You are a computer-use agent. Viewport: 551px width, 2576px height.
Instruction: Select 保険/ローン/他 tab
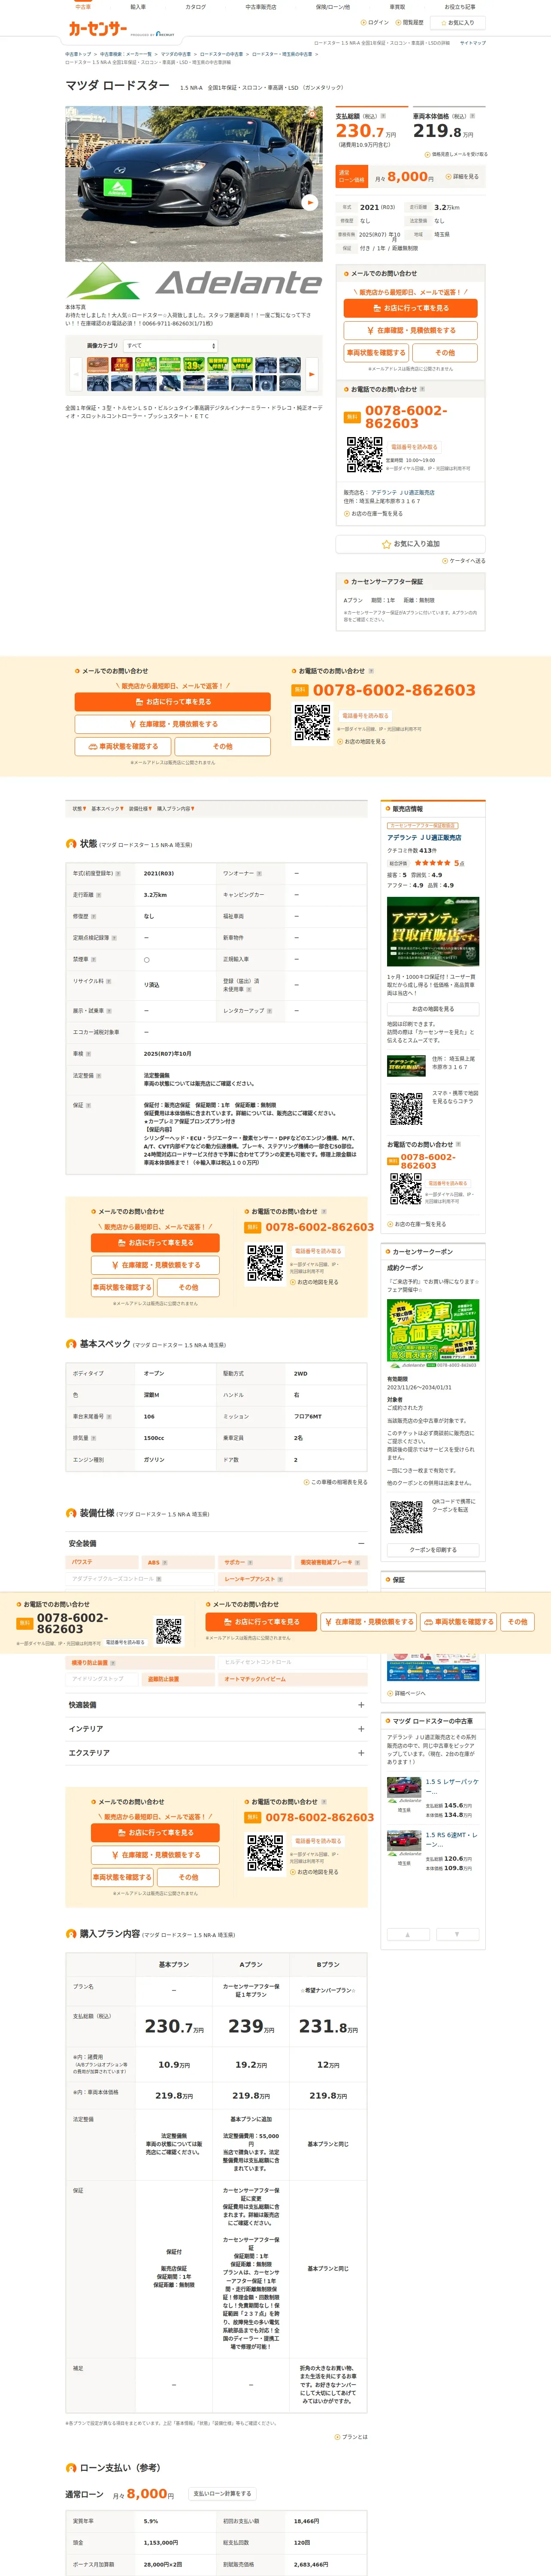coord(333,7)
